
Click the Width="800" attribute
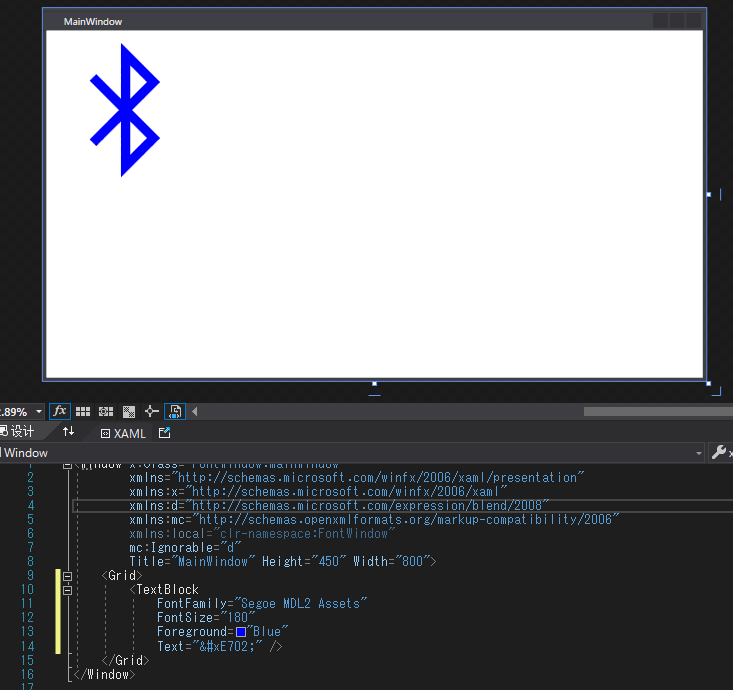click(x=391, y=561)
